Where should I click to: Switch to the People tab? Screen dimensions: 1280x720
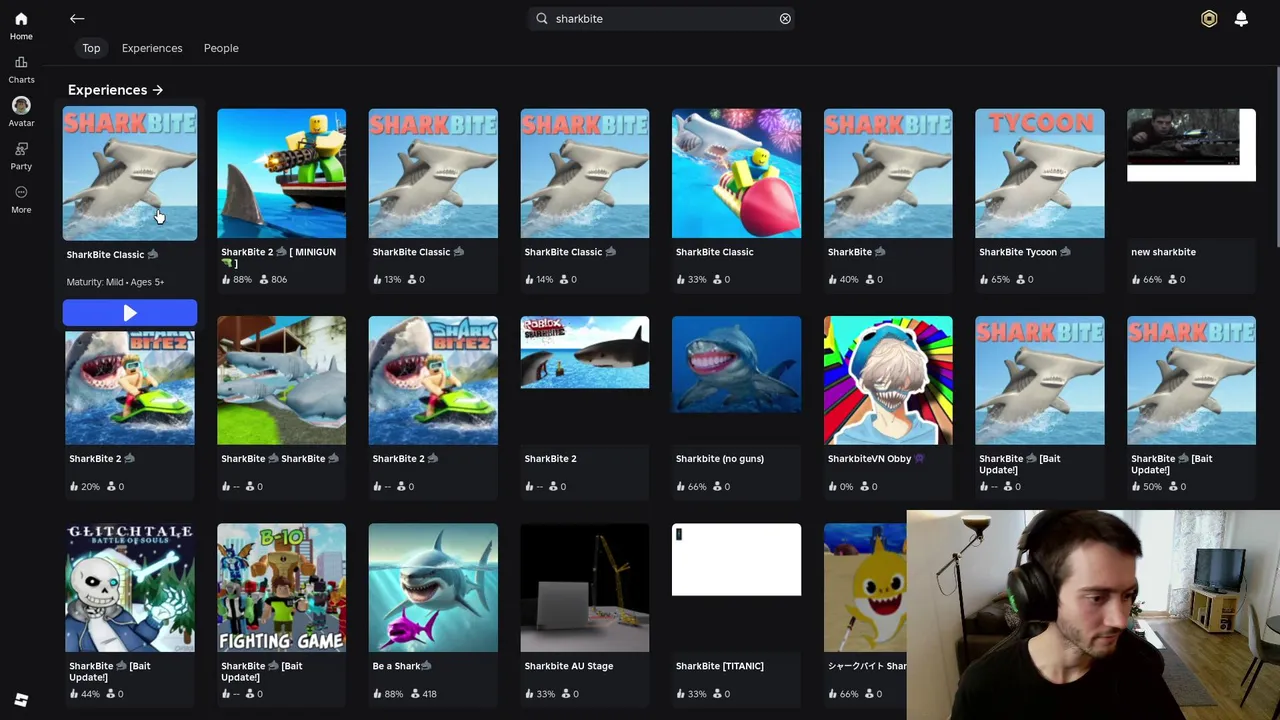[221, 48]
